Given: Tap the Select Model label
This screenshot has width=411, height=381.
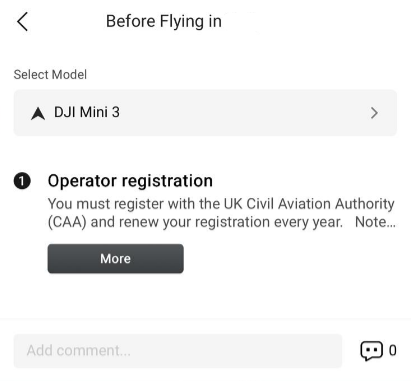Looking at the screenshot, I should coord(50,75).
